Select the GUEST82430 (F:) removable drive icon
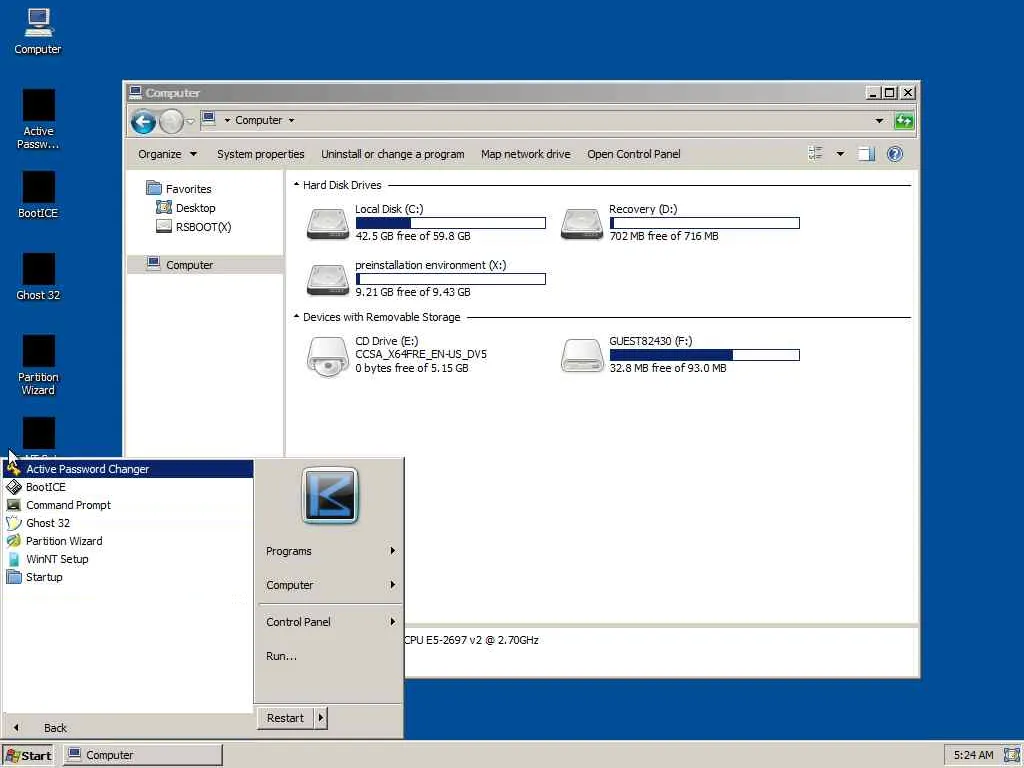This screenshot has height=768, width=1024. pos(581,356)
